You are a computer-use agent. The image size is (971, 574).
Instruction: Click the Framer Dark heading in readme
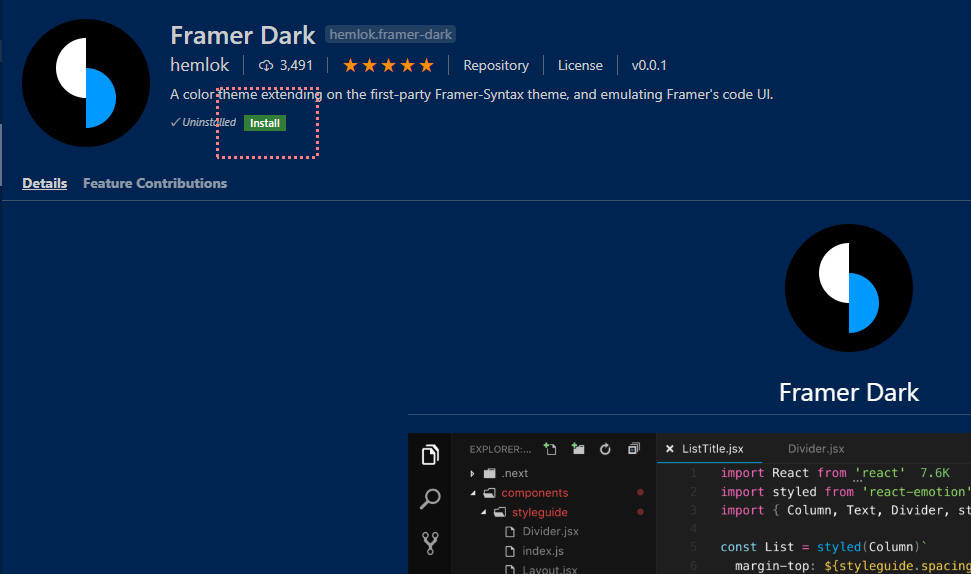[848, 392]
